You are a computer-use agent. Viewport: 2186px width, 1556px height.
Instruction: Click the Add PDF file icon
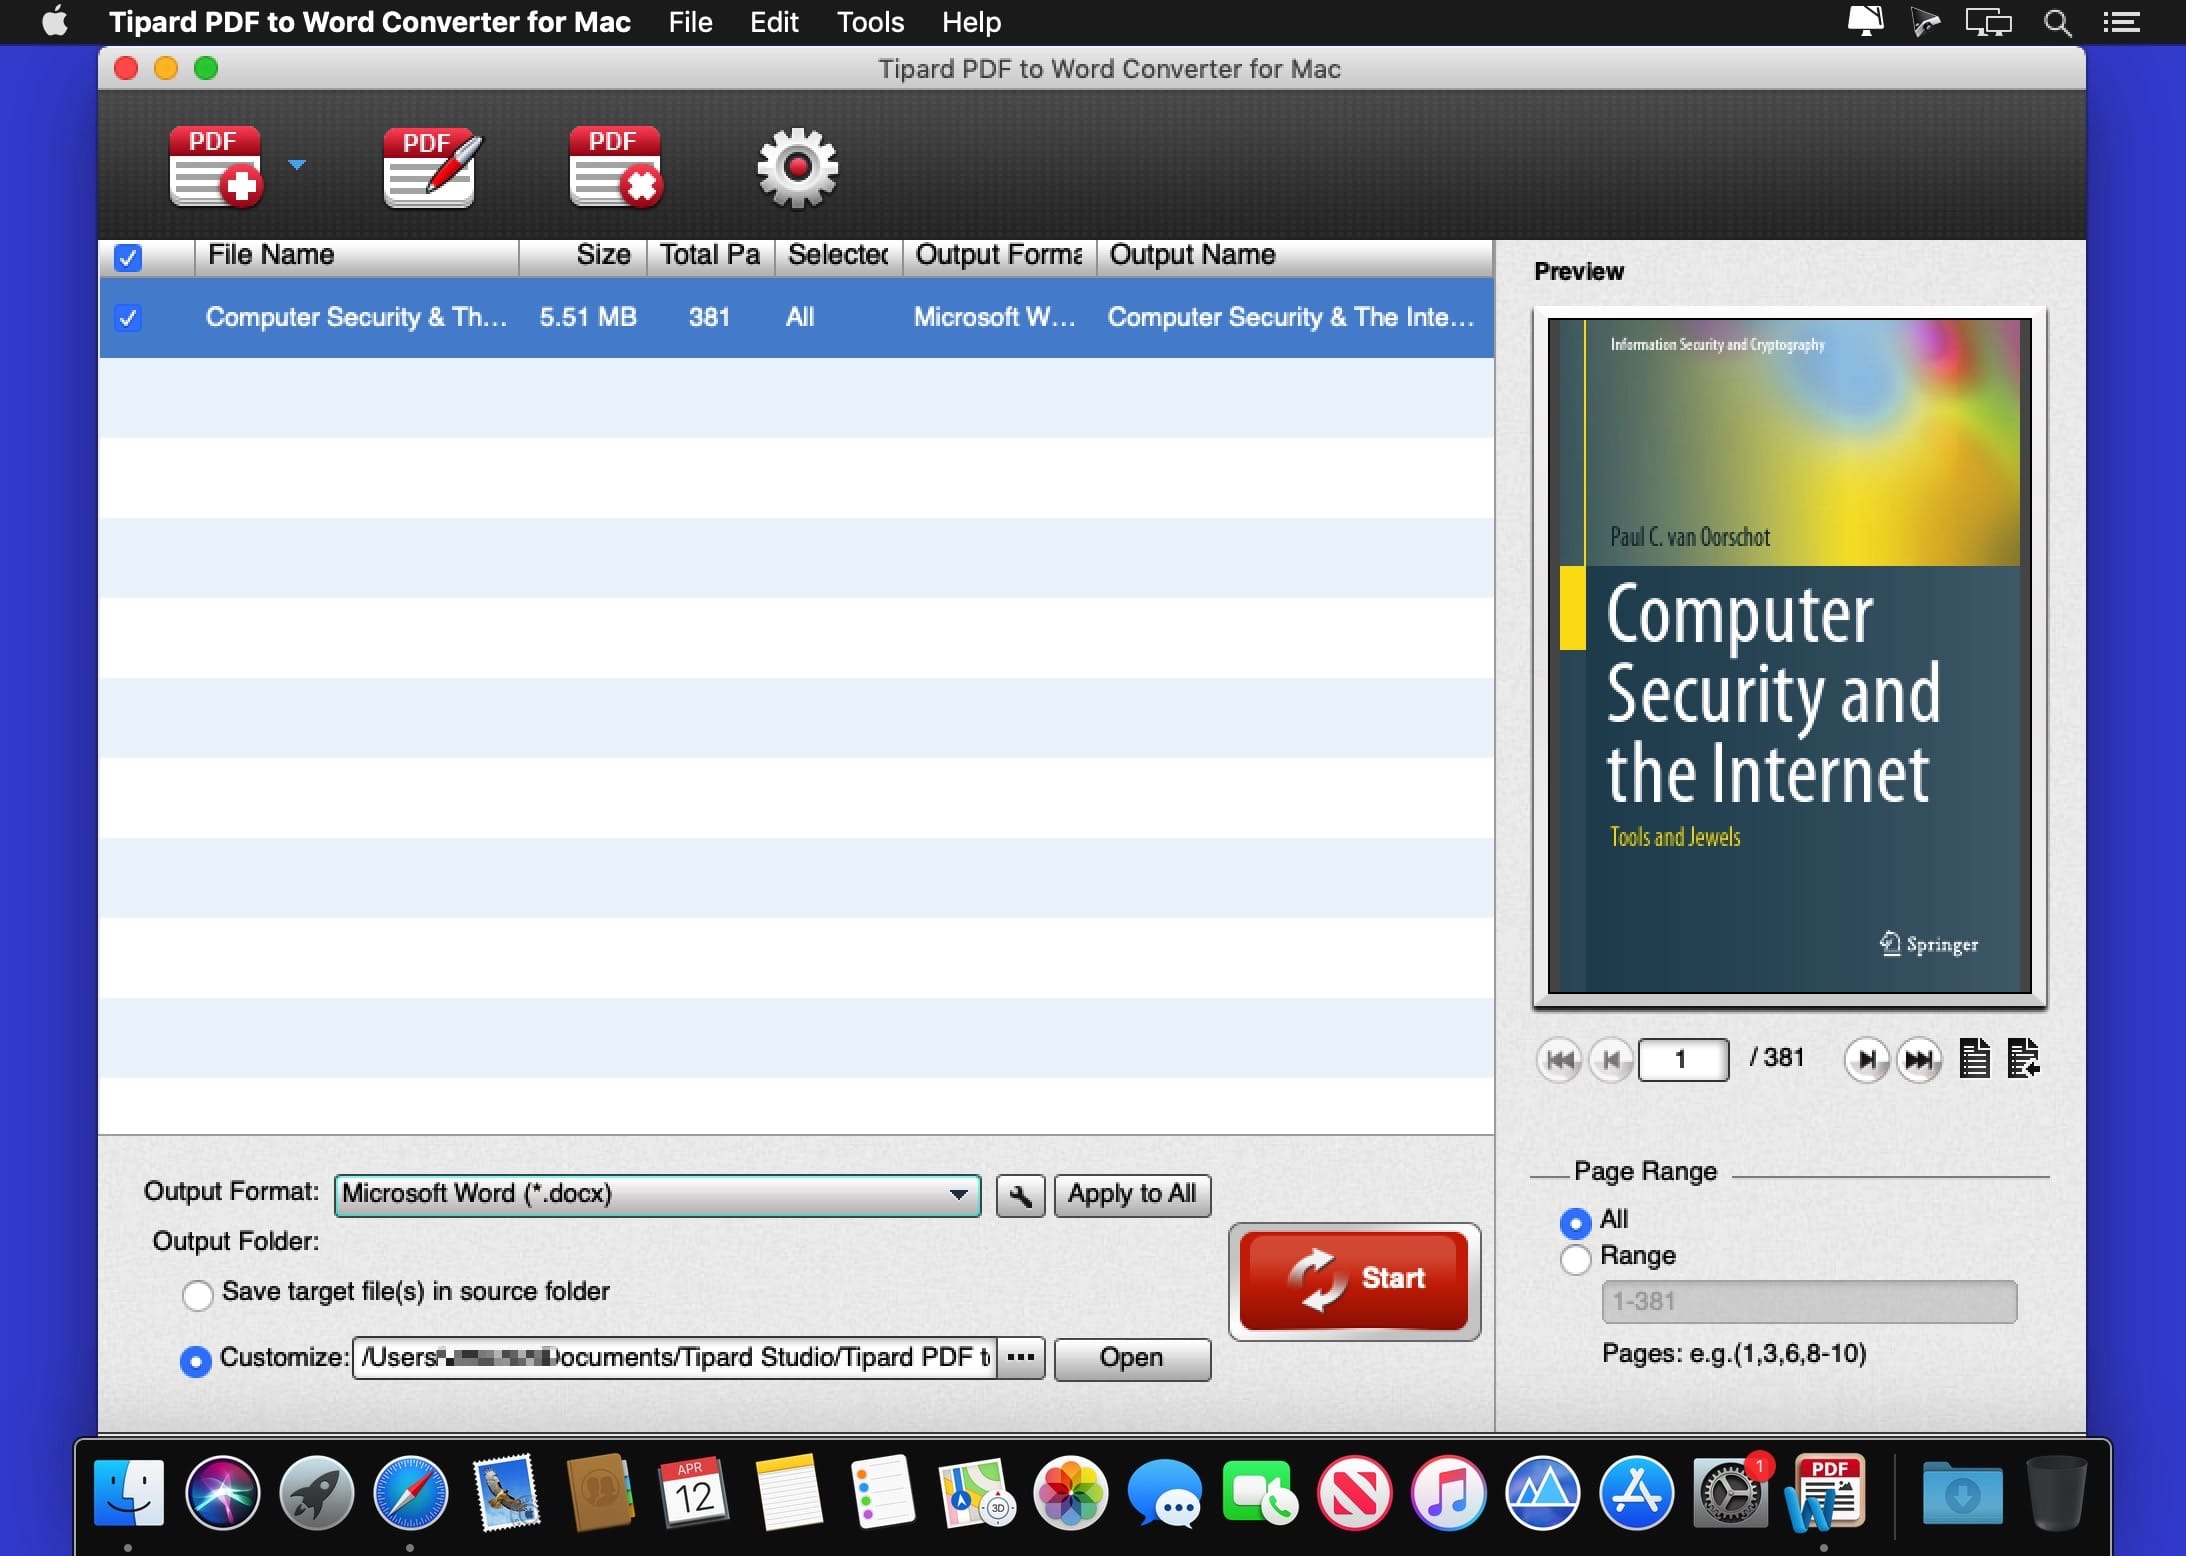point(215,167)
